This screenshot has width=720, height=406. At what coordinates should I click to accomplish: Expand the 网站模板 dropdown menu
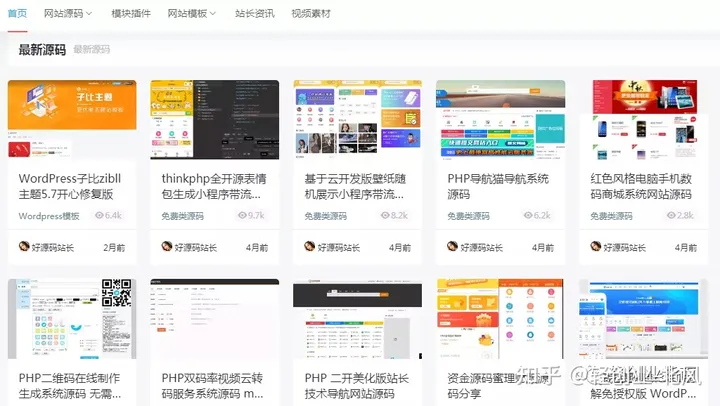pos(191,14)
